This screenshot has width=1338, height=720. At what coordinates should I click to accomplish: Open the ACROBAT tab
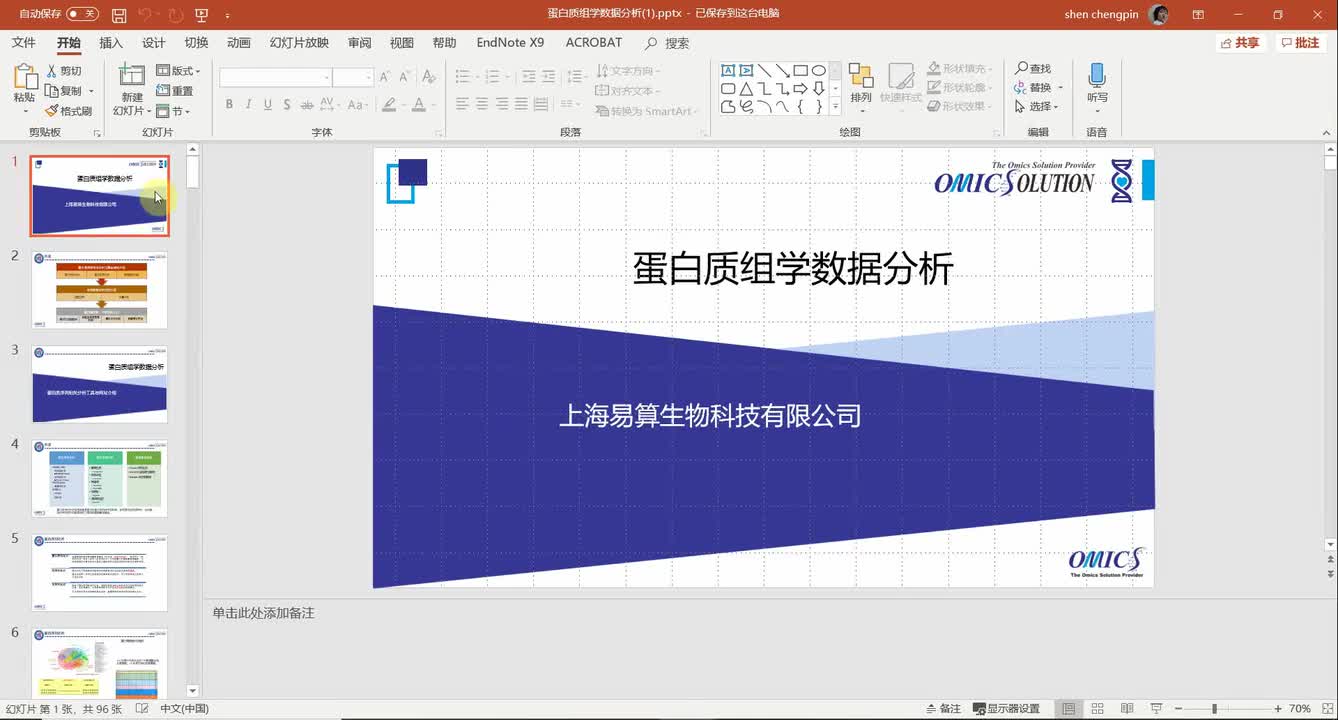point(594,43)
